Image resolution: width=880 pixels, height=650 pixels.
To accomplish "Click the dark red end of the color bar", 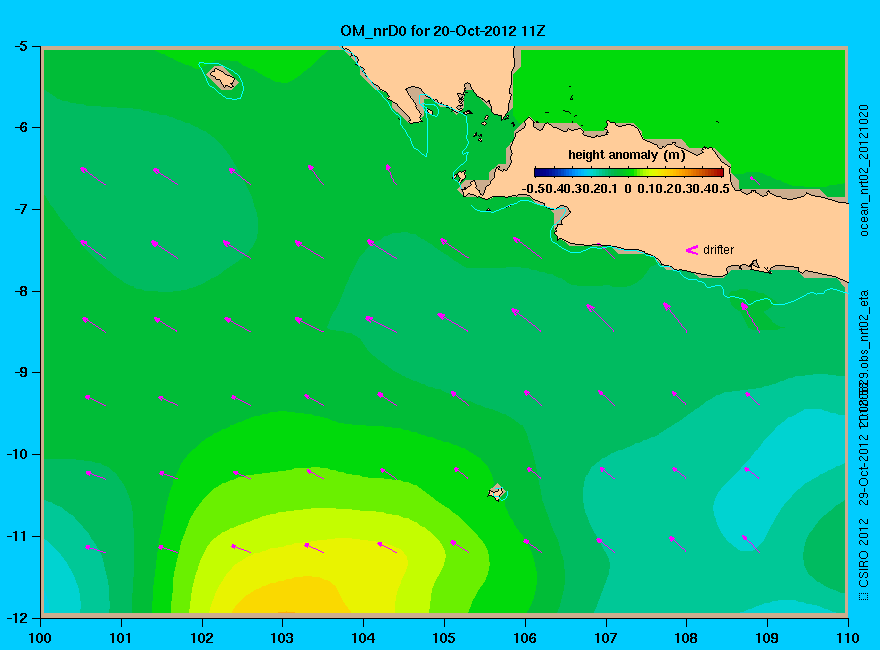I will pyautogui.click(x=718, y=172).
